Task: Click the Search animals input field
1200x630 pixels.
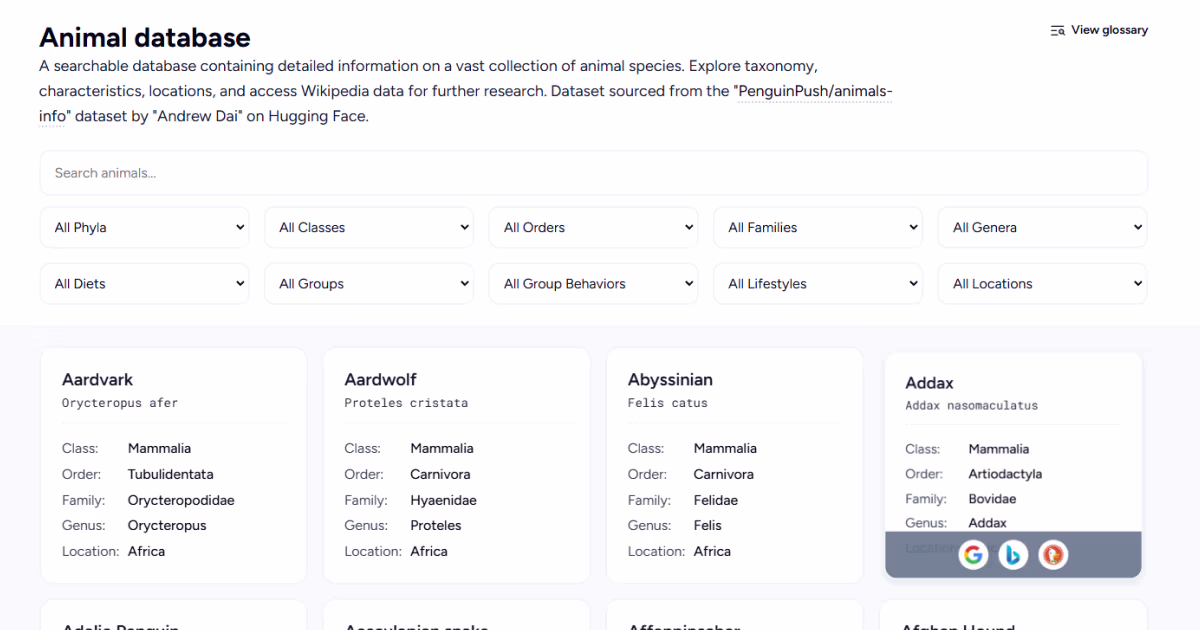Action: pyautogui.click(x=593, y=173)
